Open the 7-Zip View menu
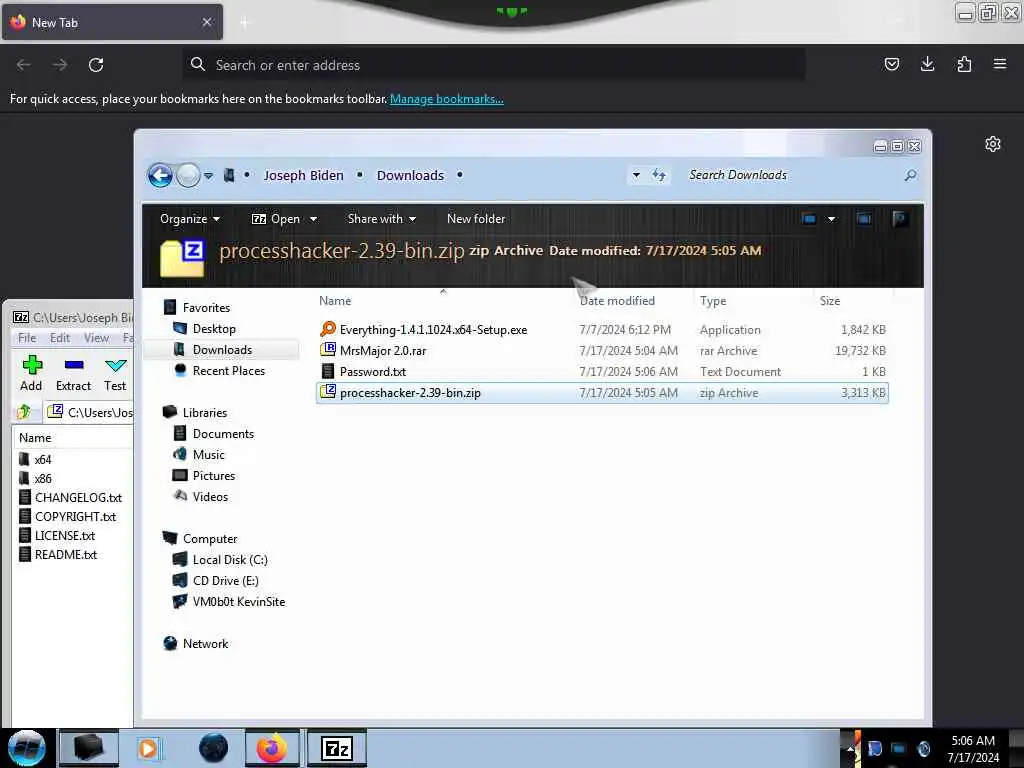Image resolution: width=1024 pixels, height=768 pixels. click(96, 338)
